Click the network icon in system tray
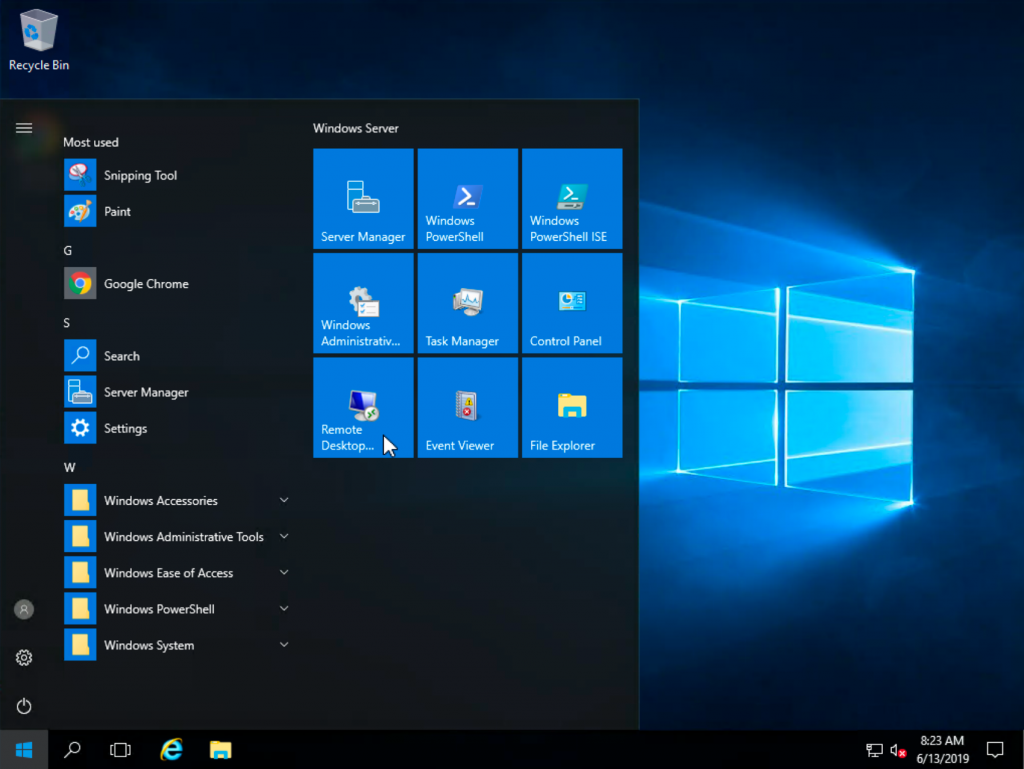Viewport: 1024px width, 769px height. [874, 750]
